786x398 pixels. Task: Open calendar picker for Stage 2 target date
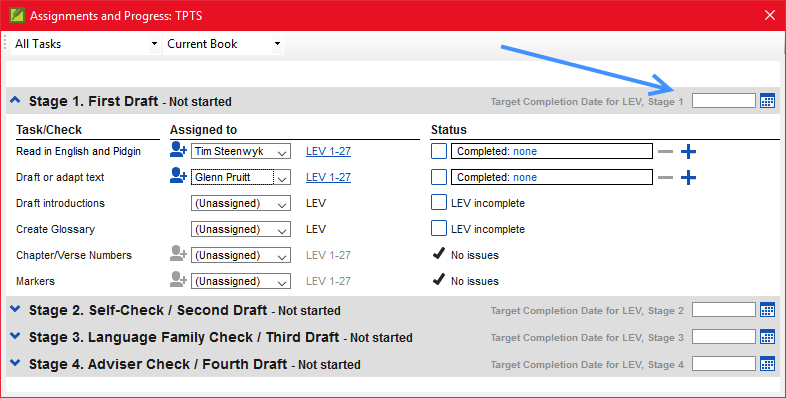[x=767, y=310]
